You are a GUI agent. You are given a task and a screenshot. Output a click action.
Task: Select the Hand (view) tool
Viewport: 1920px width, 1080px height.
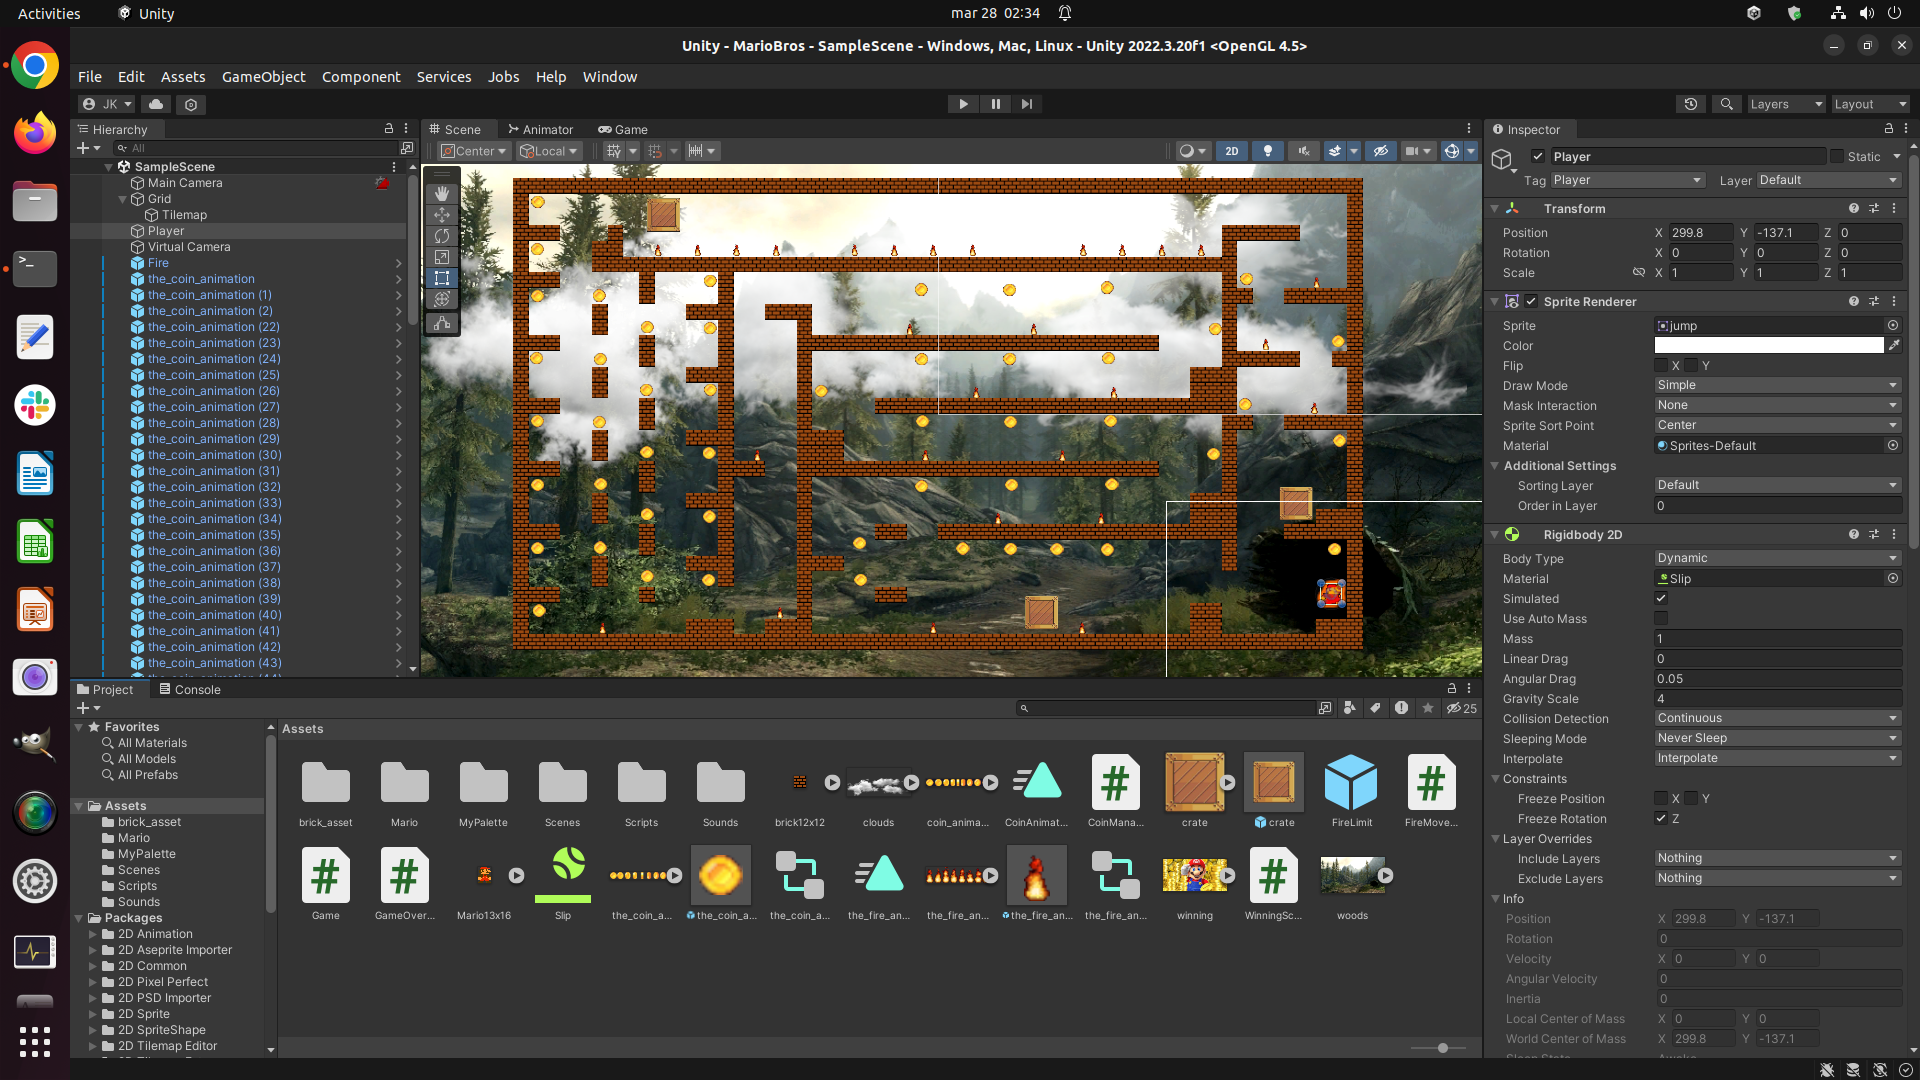(441, 193)
